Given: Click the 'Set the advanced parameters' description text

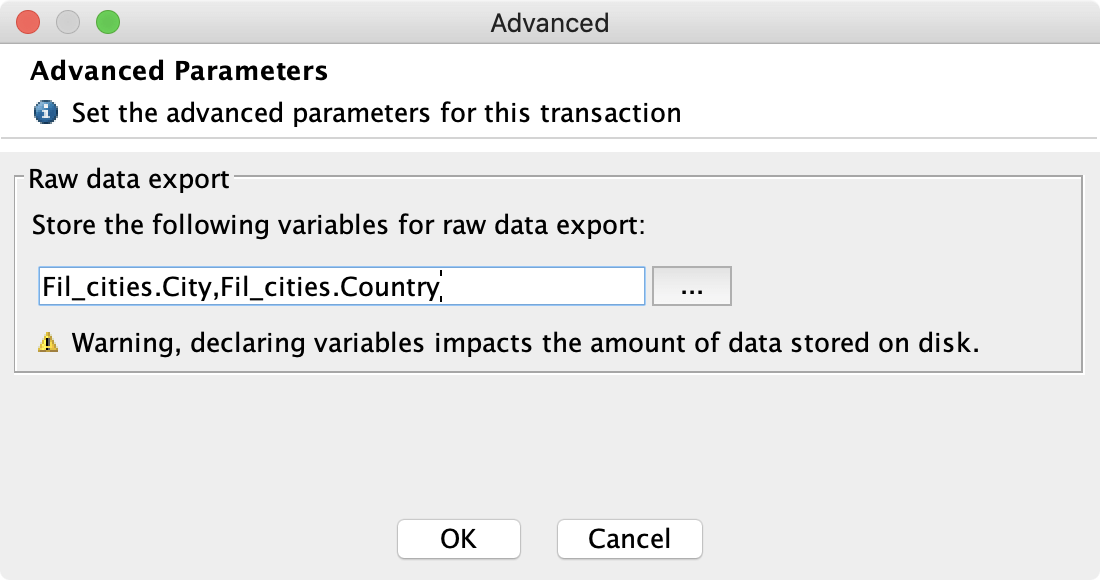Looking at the screenshot, I should 377,113.
